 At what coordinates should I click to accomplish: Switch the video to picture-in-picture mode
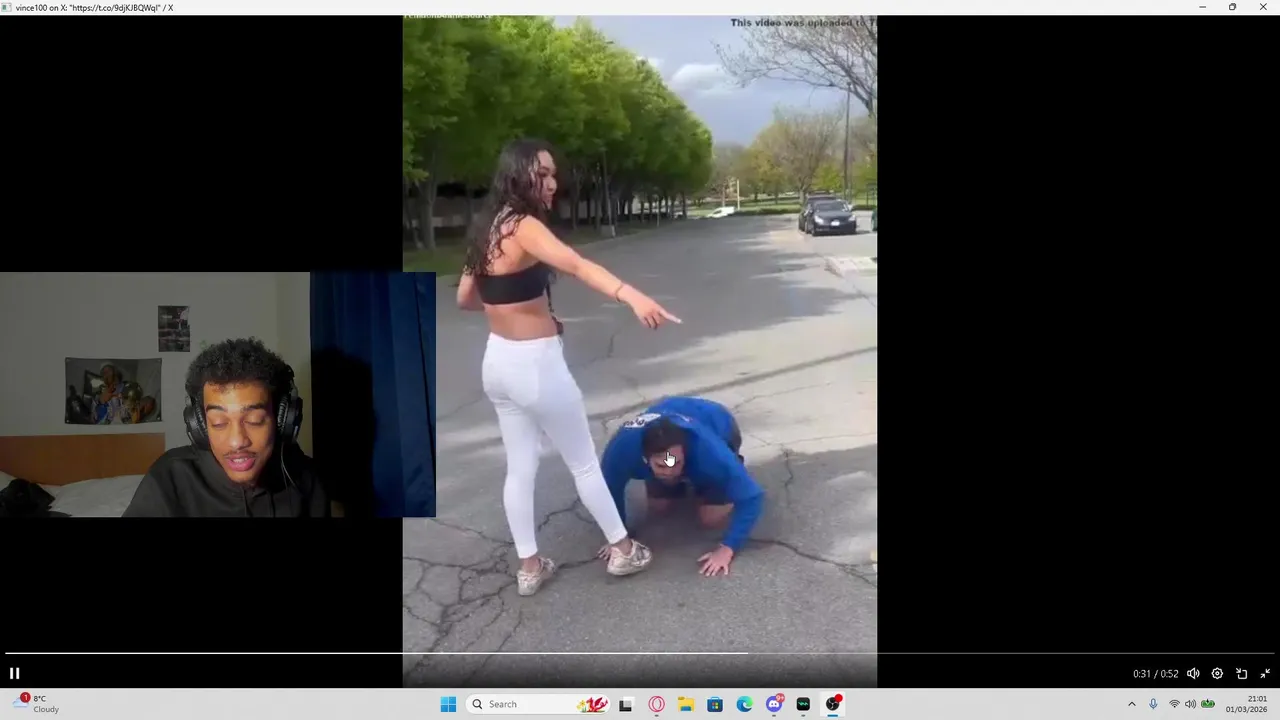(x=1241, y=674)
